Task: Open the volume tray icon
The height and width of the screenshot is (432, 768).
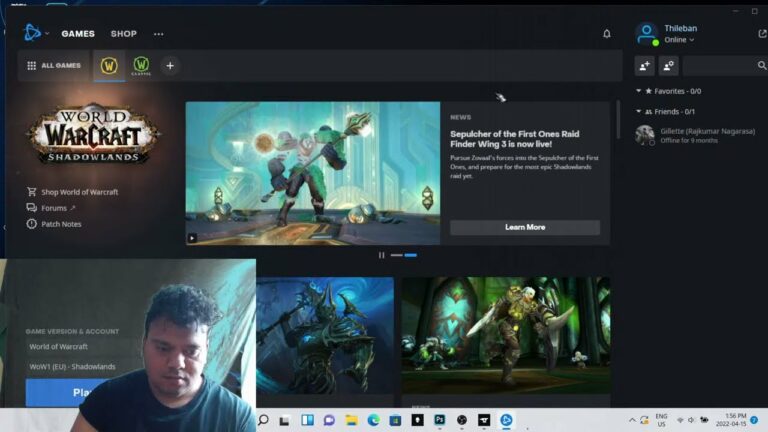Action: click(691, 420)
